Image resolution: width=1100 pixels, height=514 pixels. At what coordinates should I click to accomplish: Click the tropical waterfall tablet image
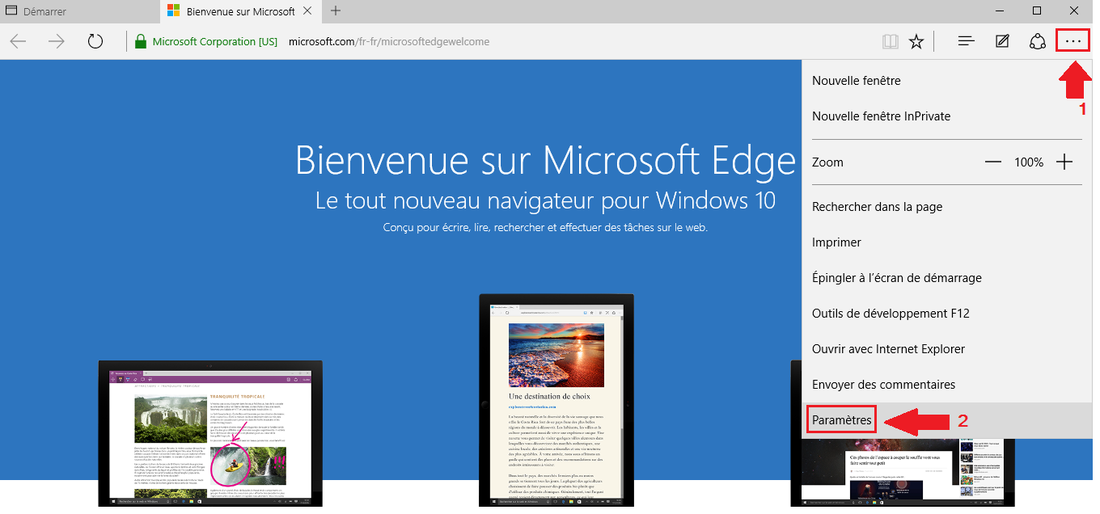click(210, 433)
